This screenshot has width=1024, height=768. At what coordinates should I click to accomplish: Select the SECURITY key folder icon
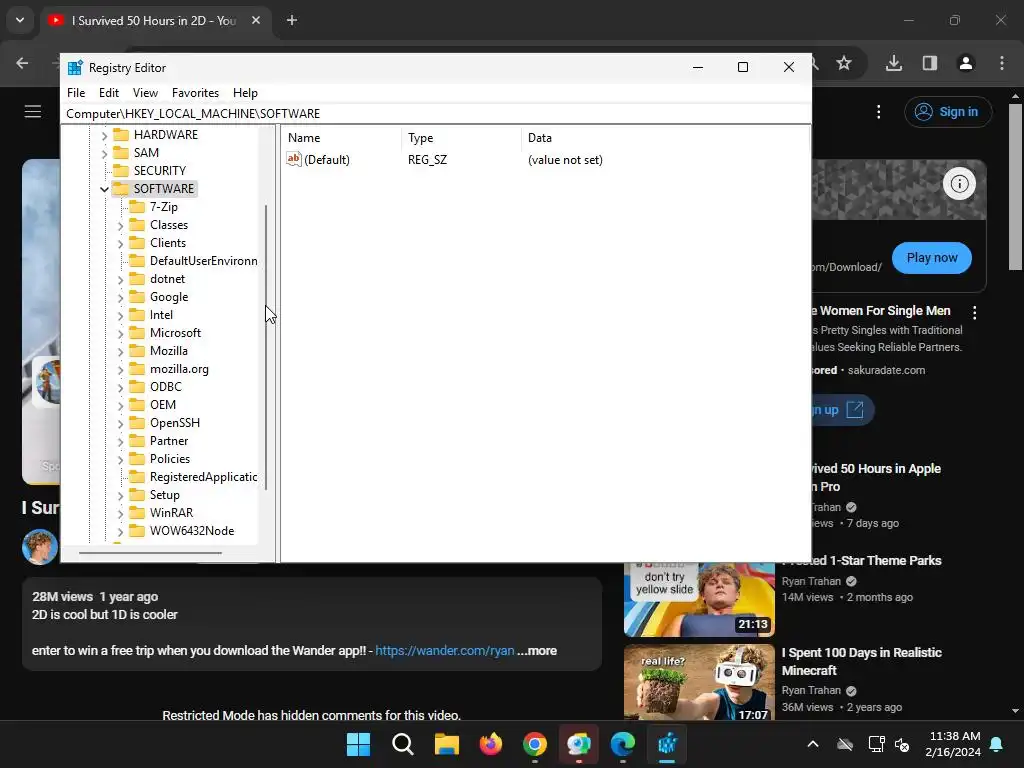pos(121,170)
